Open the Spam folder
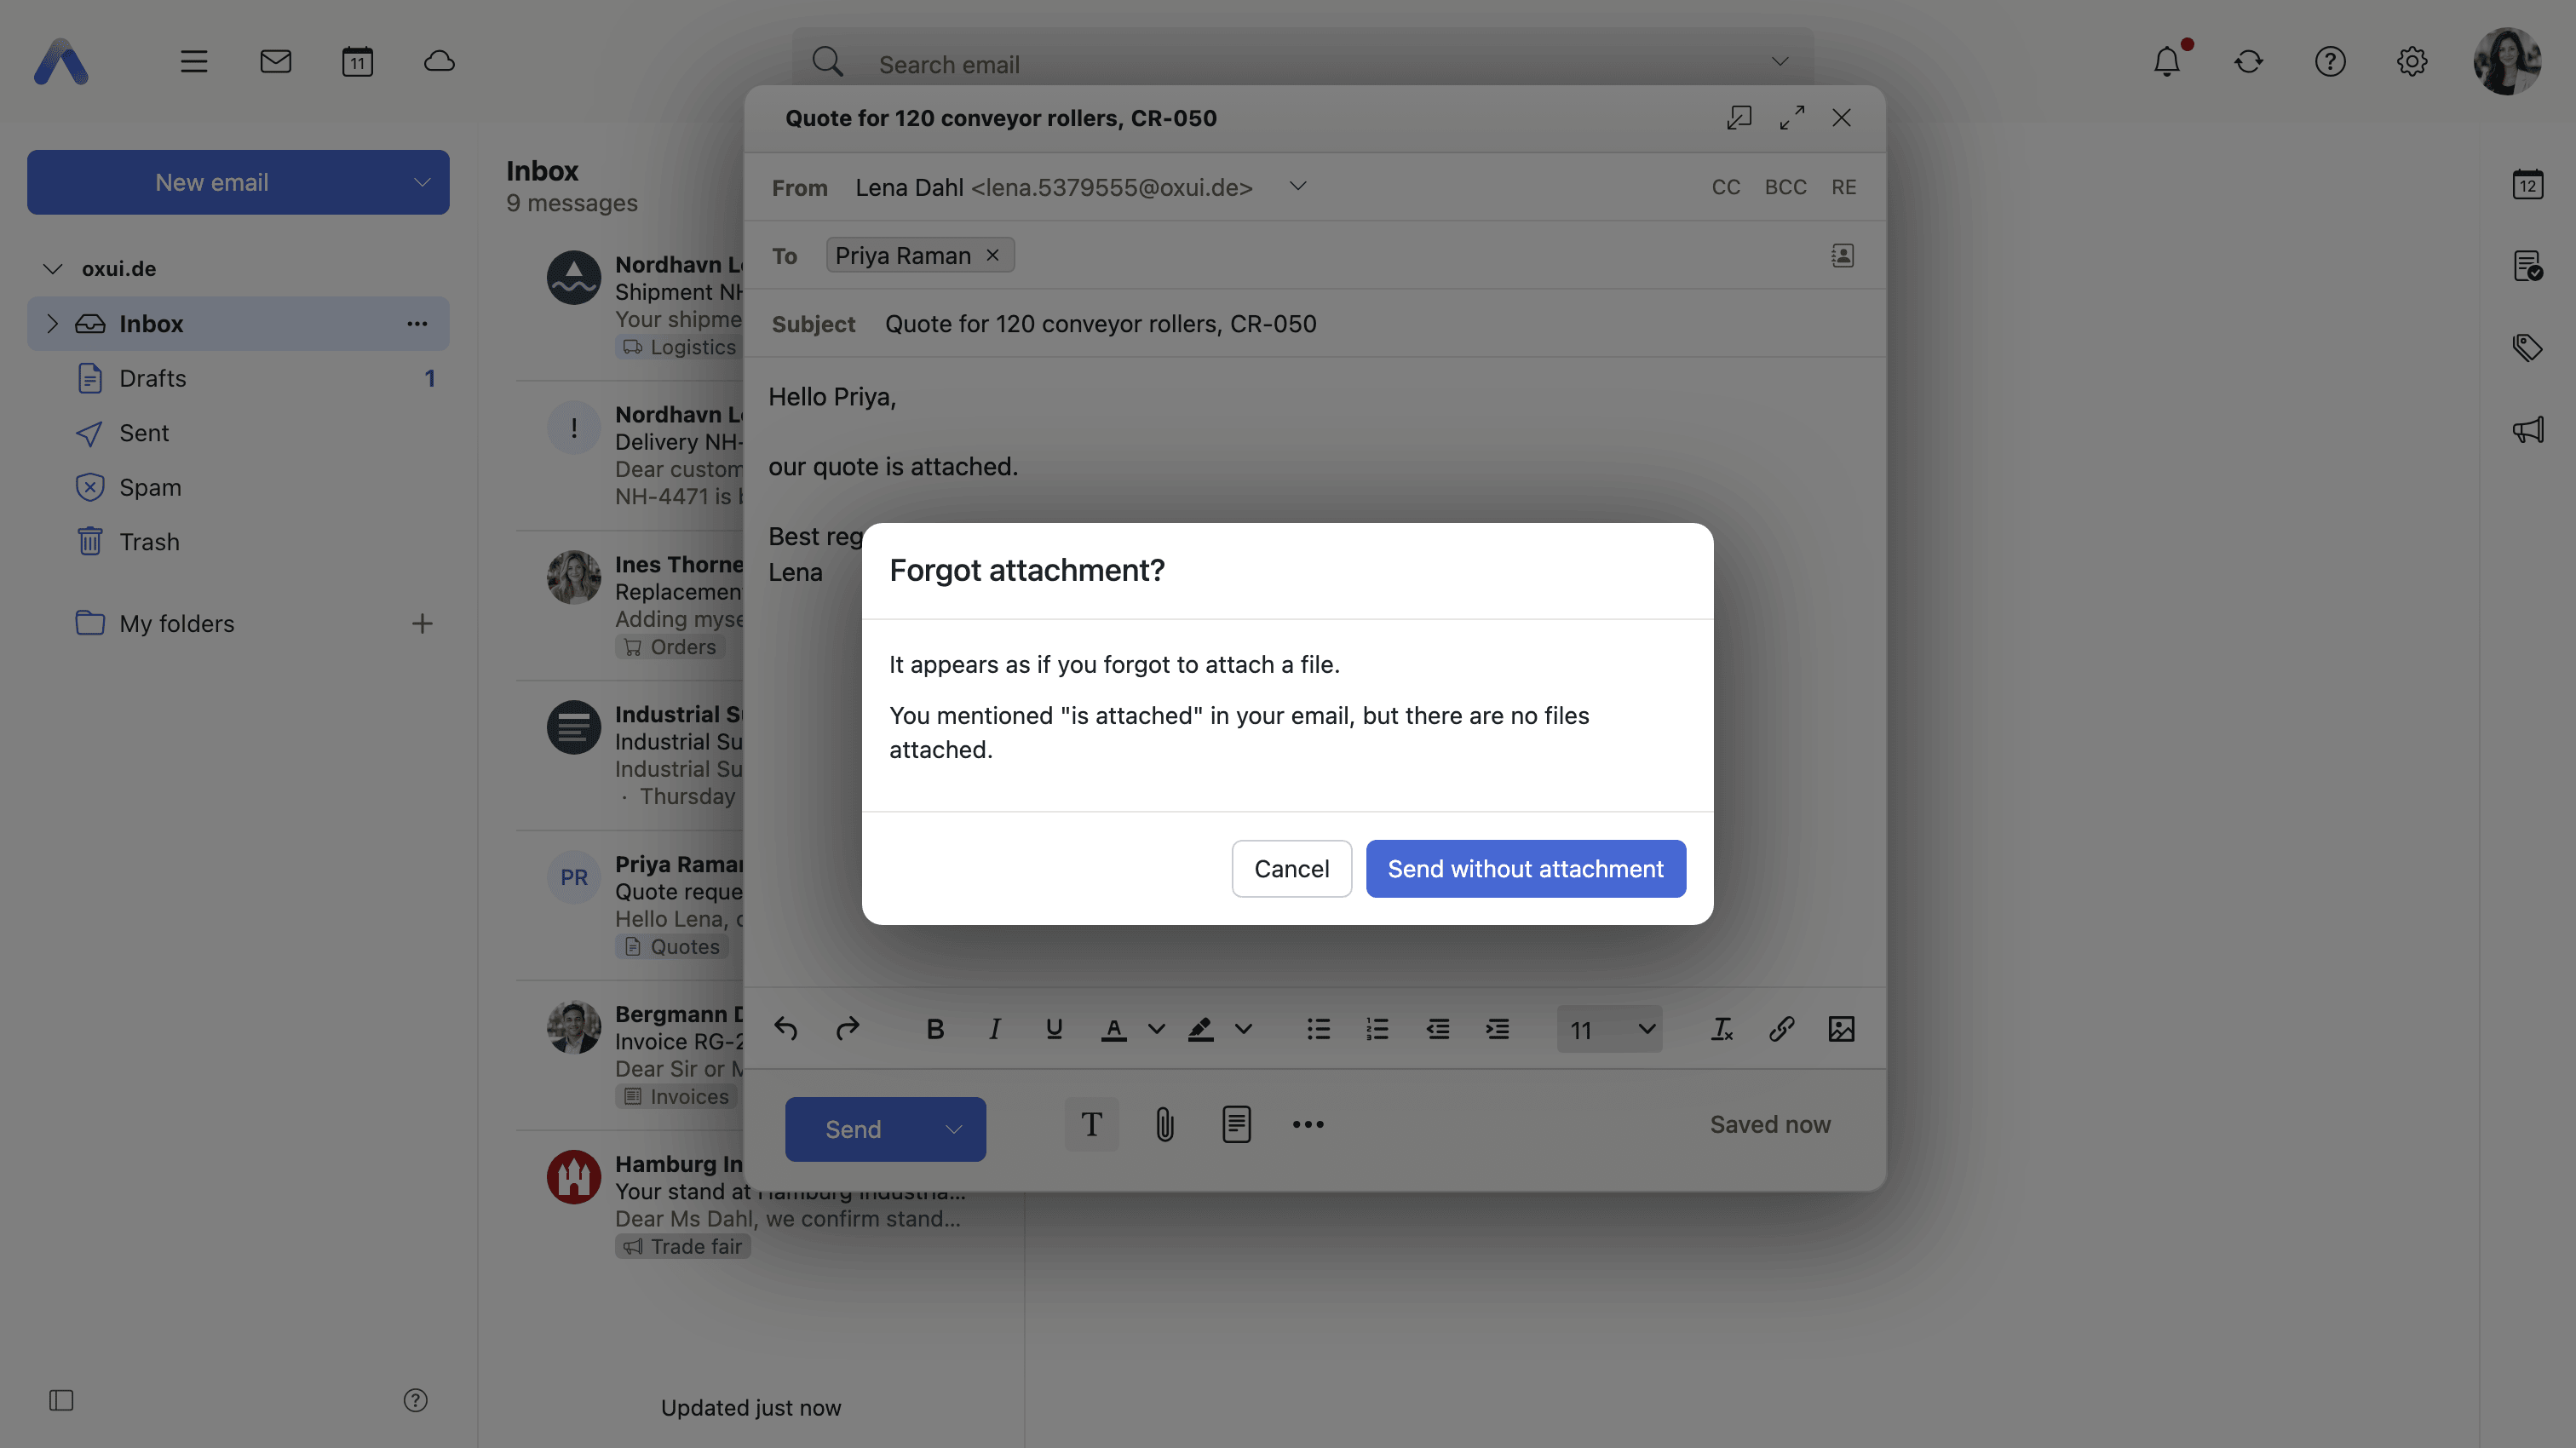Viewport: 2576px width, 1448px height. pyautogui.click(x=238, y=487)
